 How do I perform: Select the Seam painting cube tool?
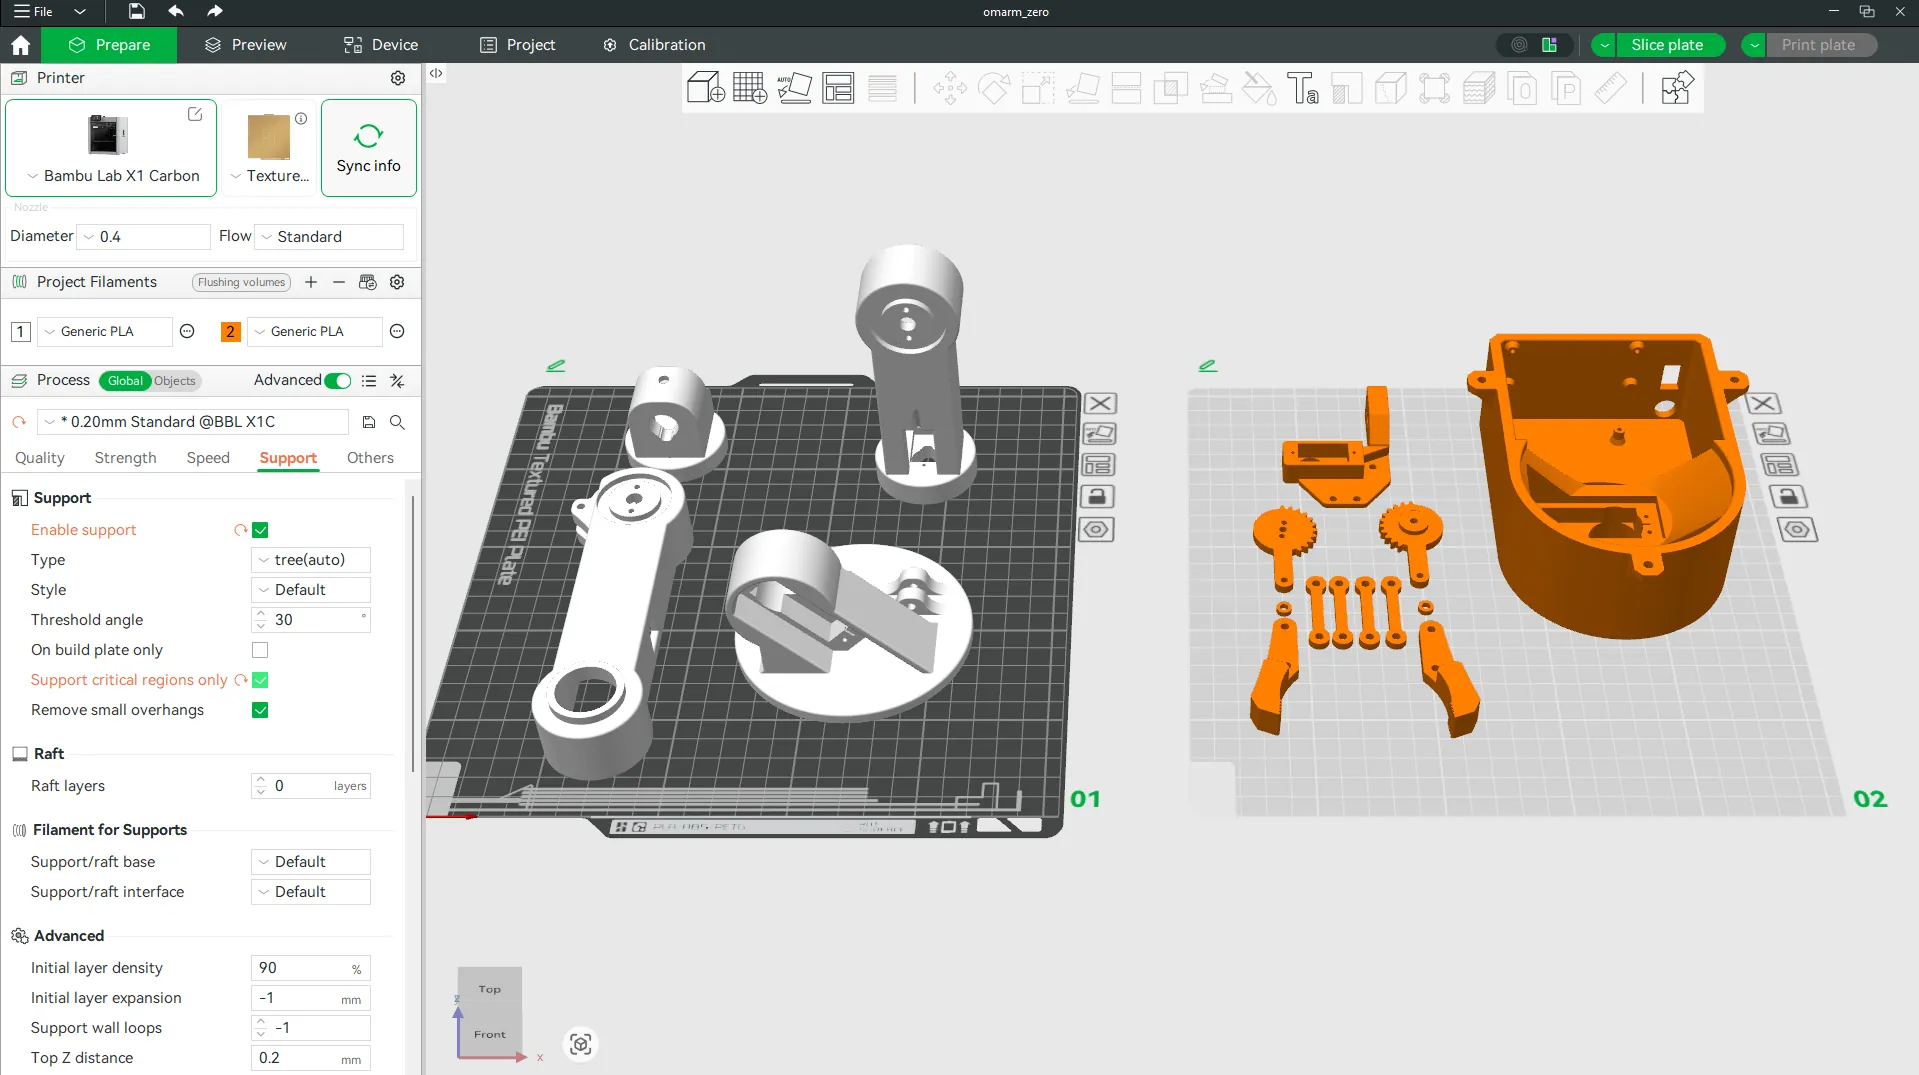(1391, 88)
